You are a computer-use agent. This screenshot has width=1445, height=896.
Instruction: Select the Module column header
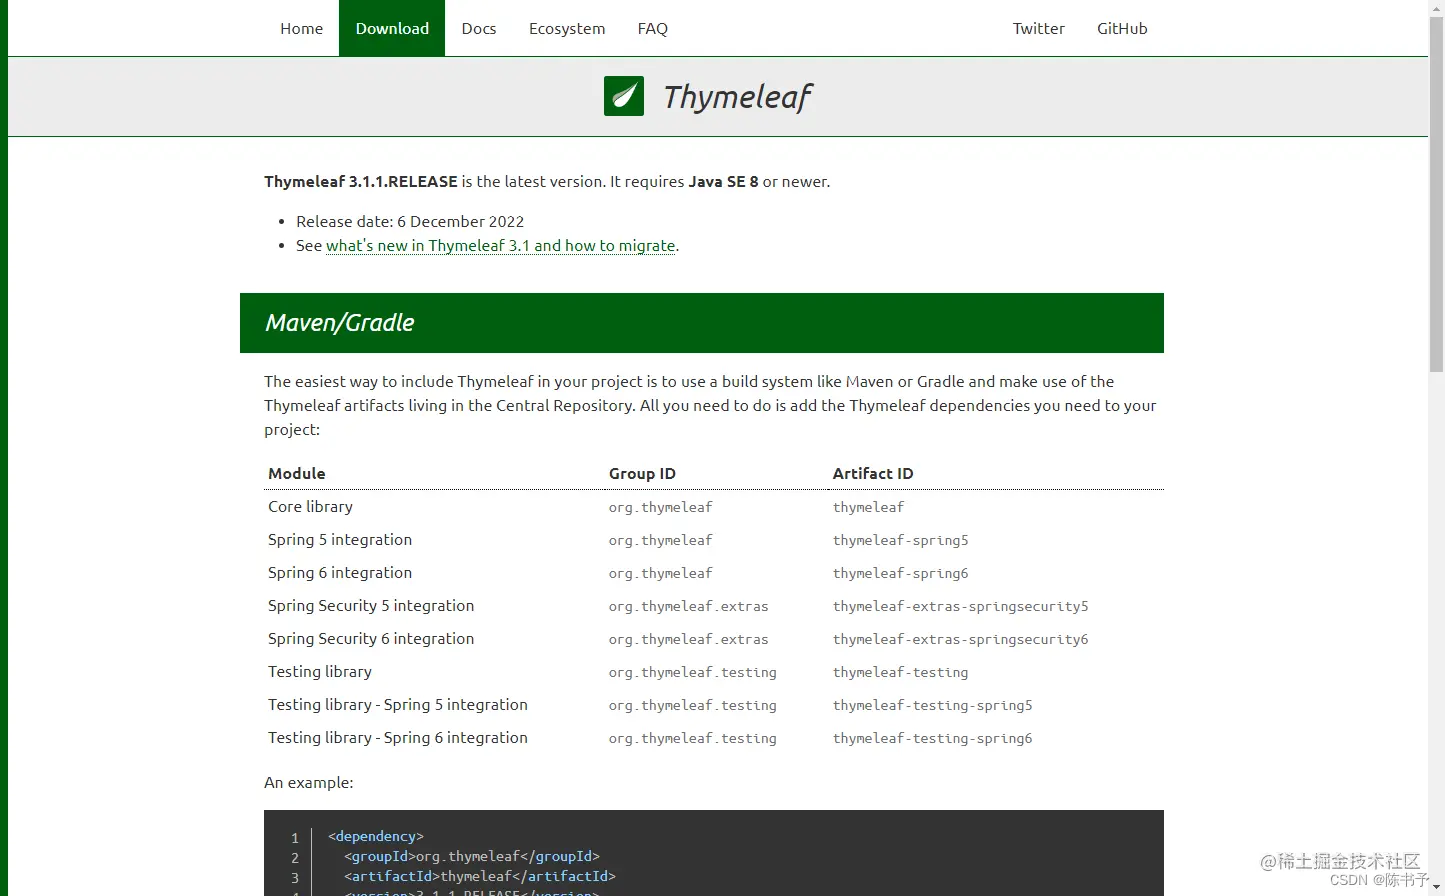pos(297,473)
